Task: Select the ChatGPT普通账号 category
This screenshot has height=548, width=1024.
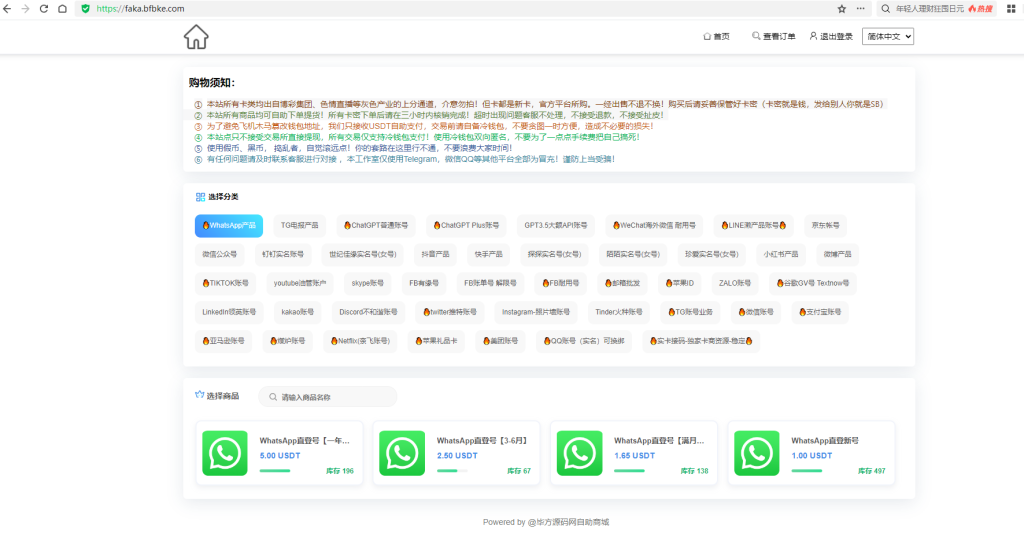Action: [x=376, y=225]
